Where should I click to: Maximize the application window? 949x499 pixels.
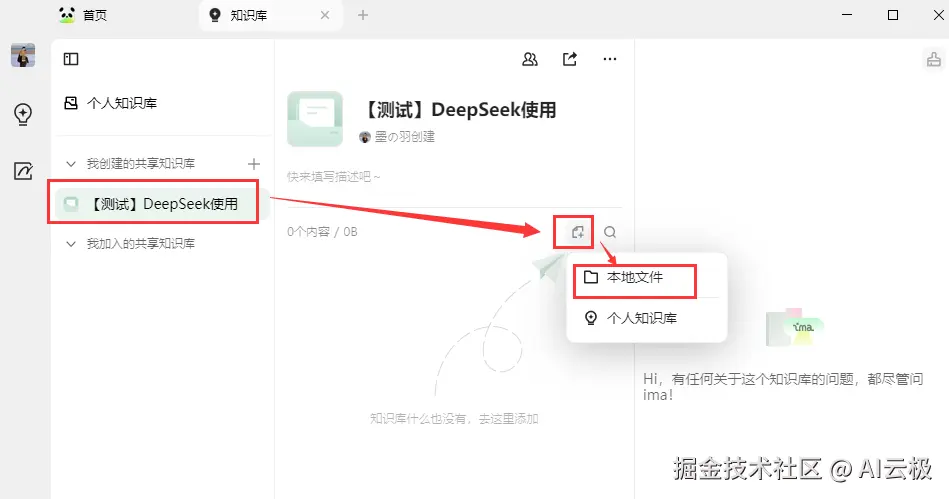(893, 15)
